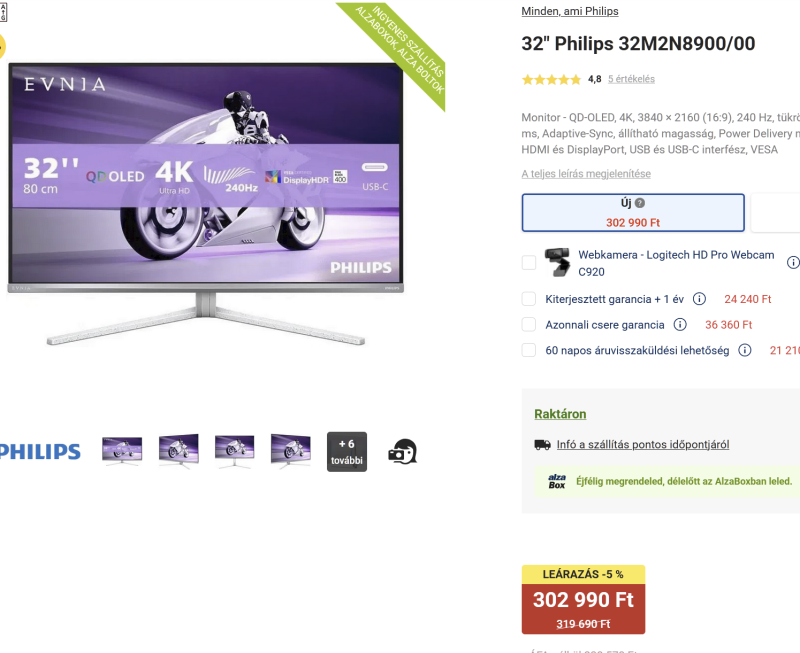
Task: Click info icon beside Kiterjesztett garancia
Action: click(x=699, y=299)
